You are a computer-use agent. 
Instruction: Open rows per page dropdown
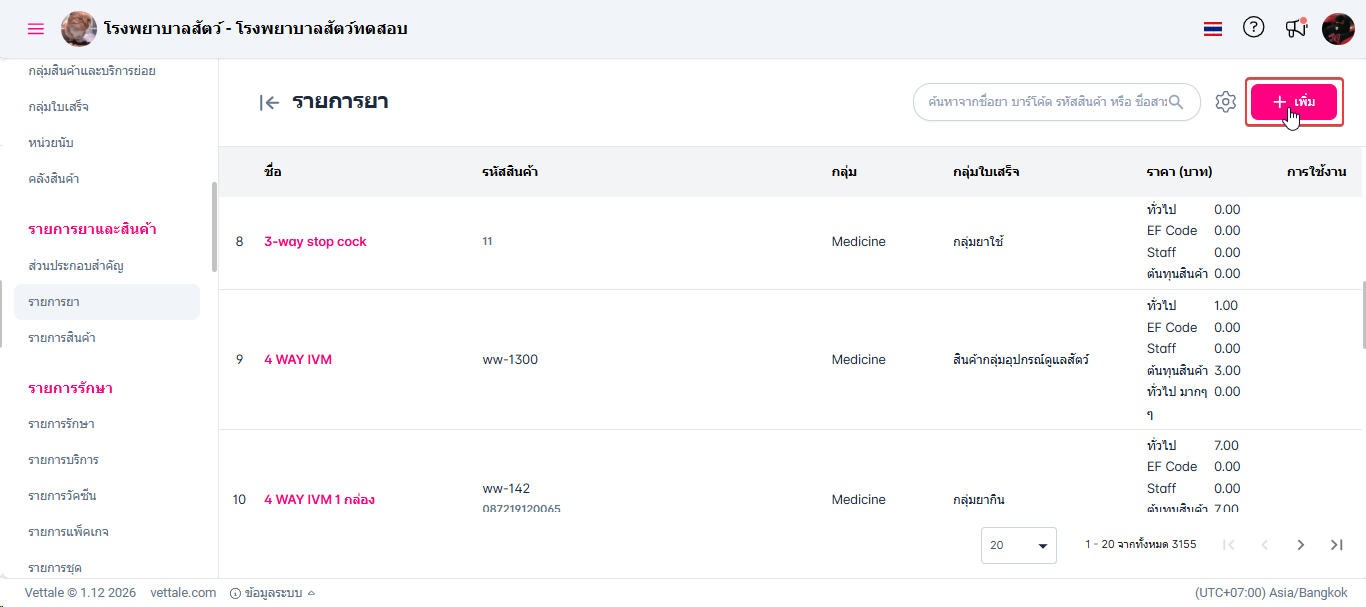point(1018,545)
